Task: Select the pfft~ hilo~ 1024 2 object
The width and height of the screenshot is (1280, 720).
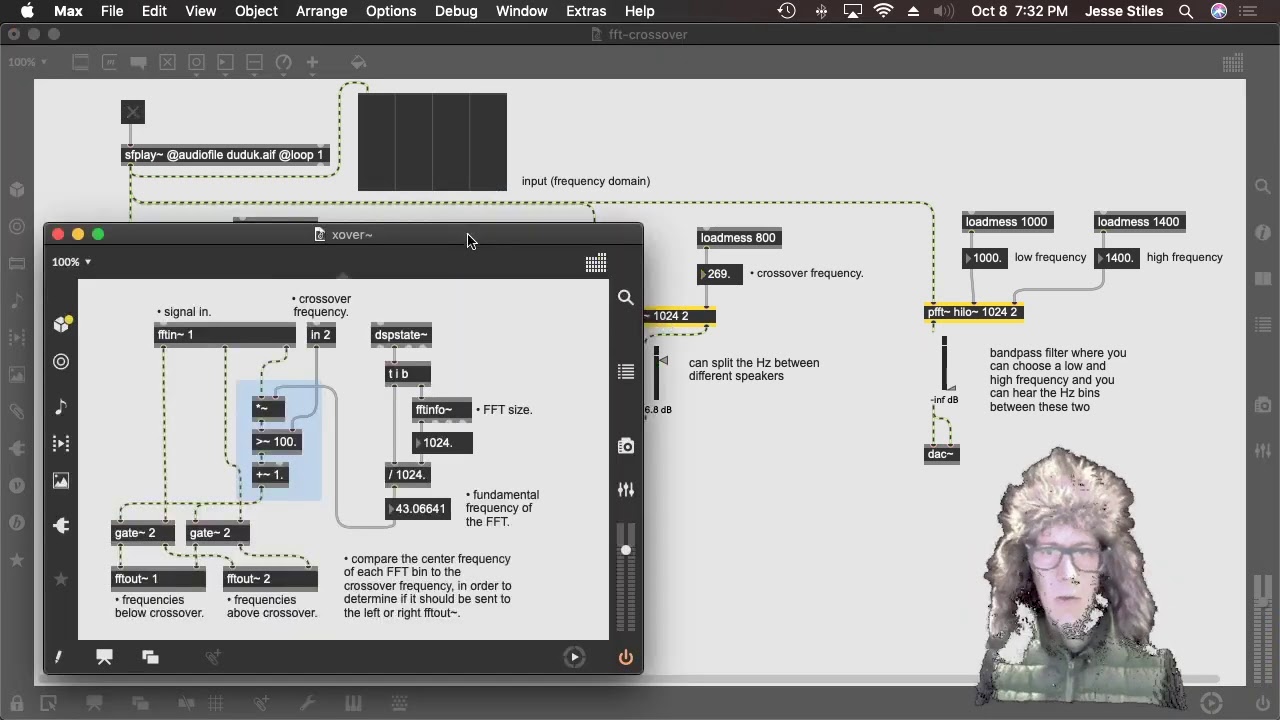Action: 973,313
